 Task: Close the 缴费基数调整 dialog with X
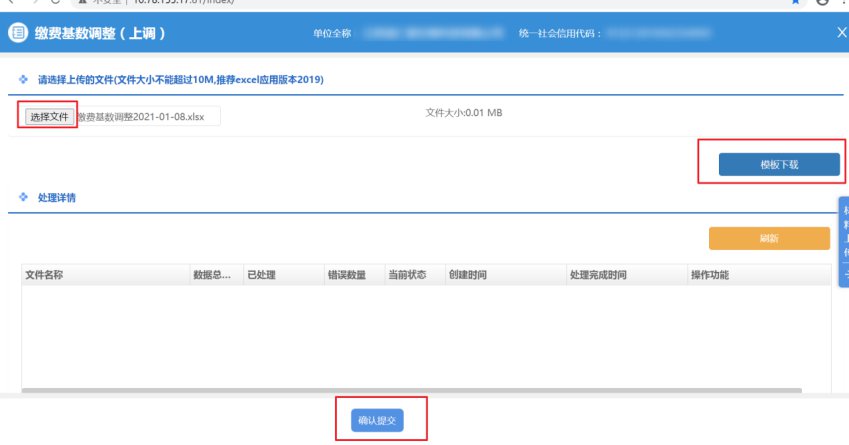pyautogui.click(x=841, y=32)
